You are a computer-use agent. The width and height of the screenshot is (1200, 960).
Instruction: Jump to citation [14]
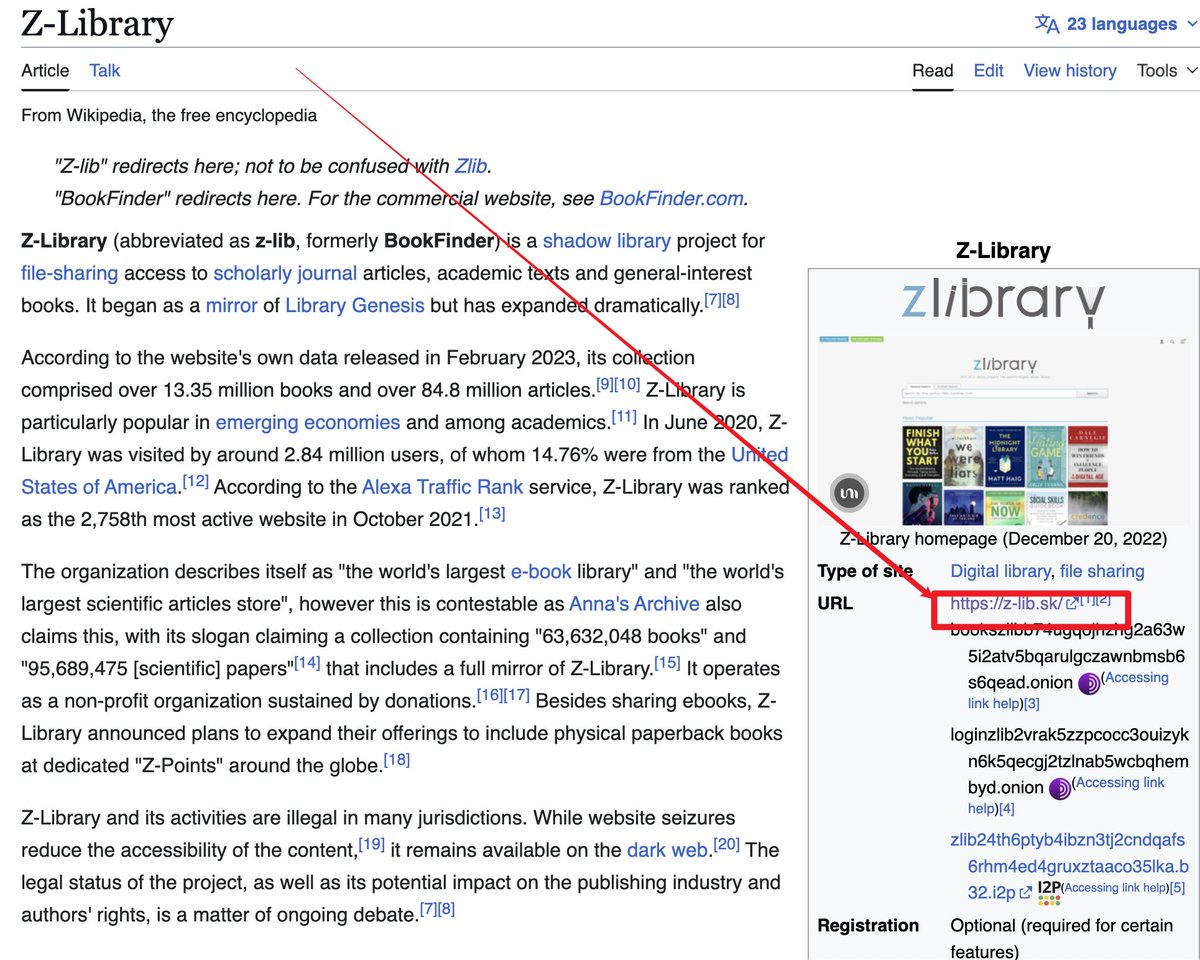coord(307,662)
